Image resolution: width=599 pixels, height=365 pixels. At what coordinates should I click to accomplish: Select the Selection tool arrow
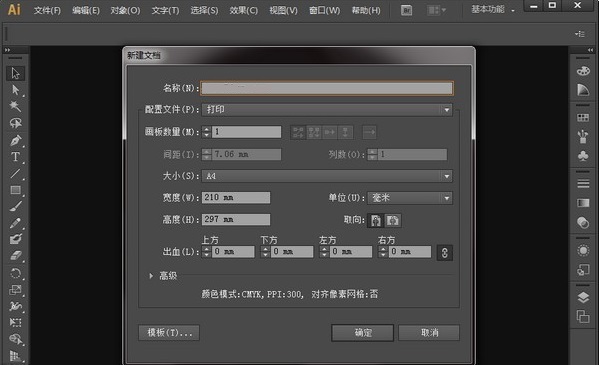[15, 73]
